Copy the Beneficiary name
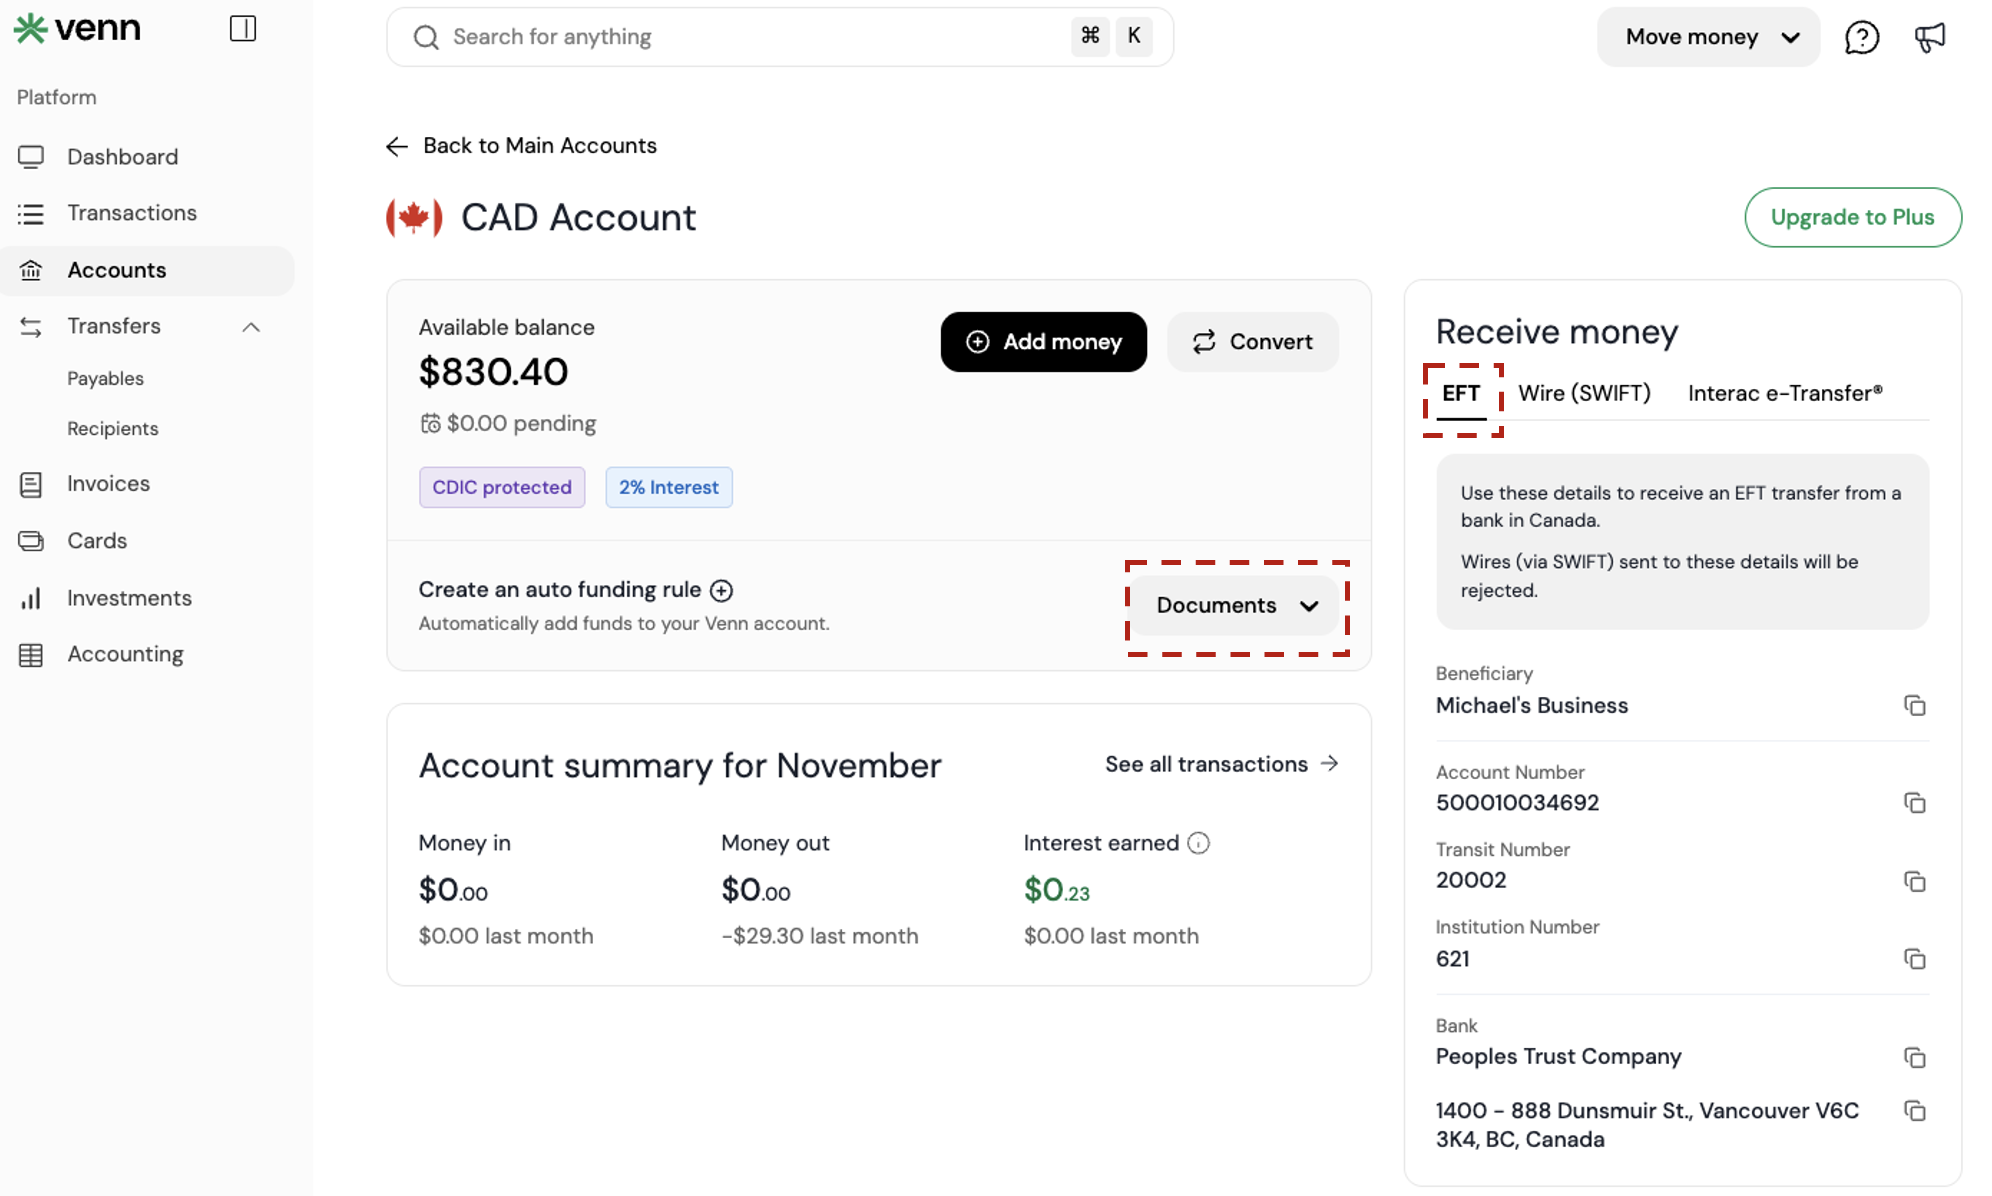 (x=1914, y=706)
